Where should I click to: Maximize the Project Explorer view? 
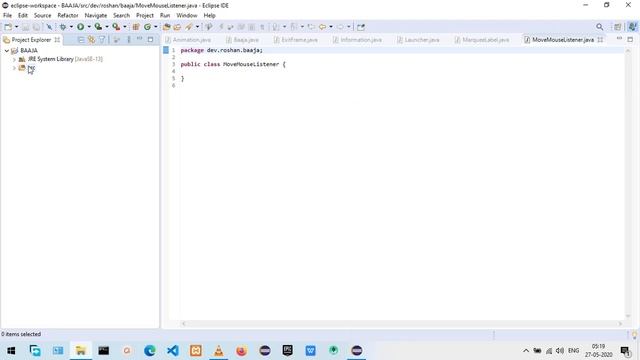click(x=151, y=39)
